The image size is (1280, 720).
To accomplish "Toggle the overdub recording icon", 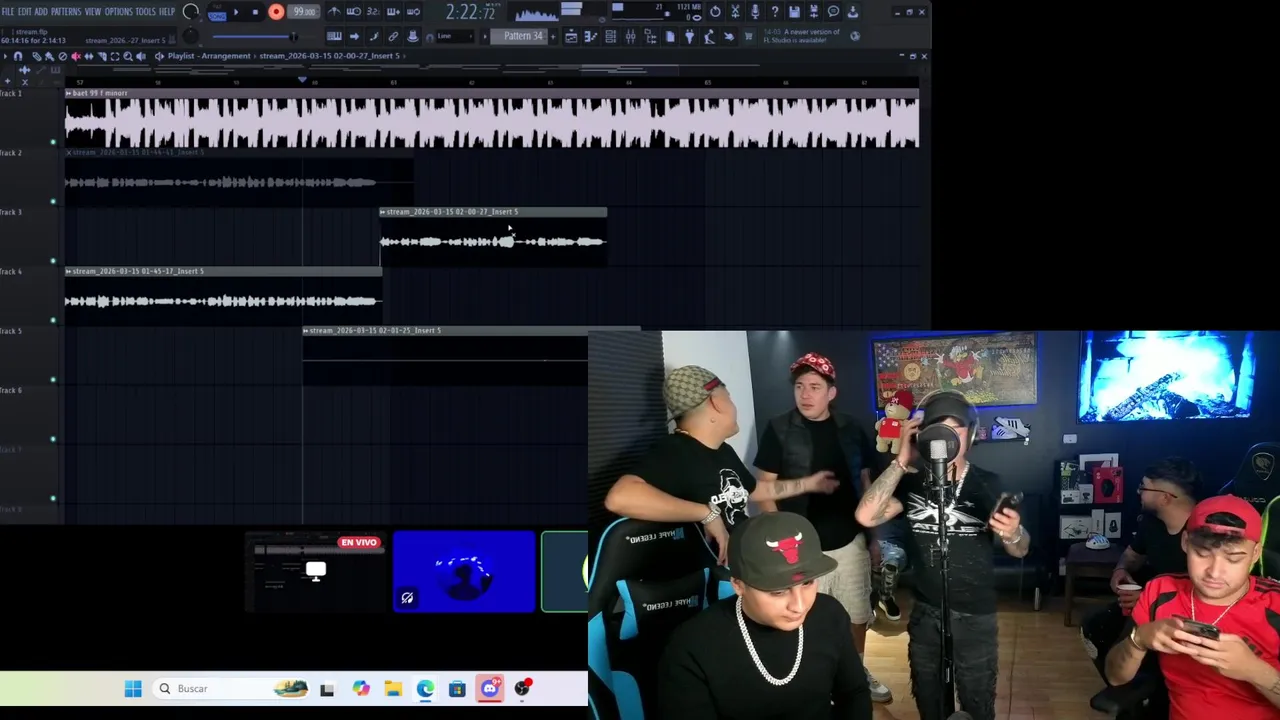I will pyautogui.click(x=393, y=12).
